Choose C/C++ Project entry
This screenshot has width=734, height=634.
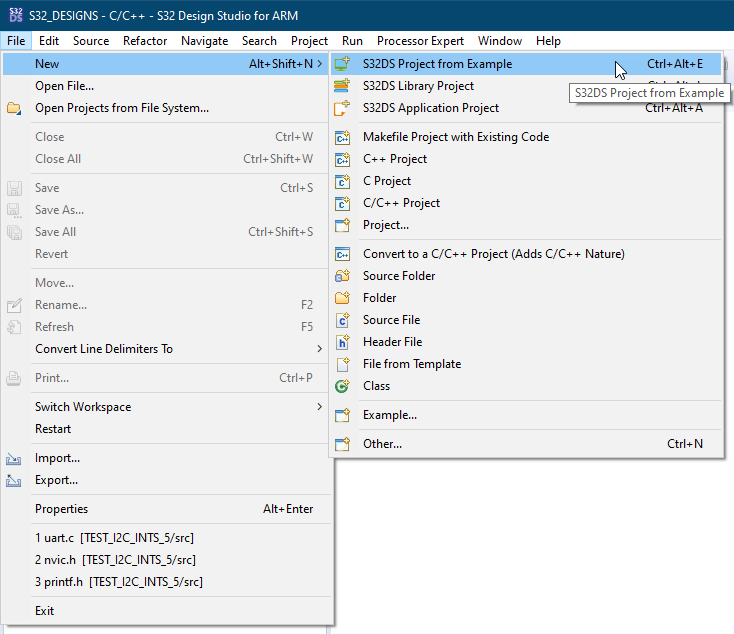(526, 203)
